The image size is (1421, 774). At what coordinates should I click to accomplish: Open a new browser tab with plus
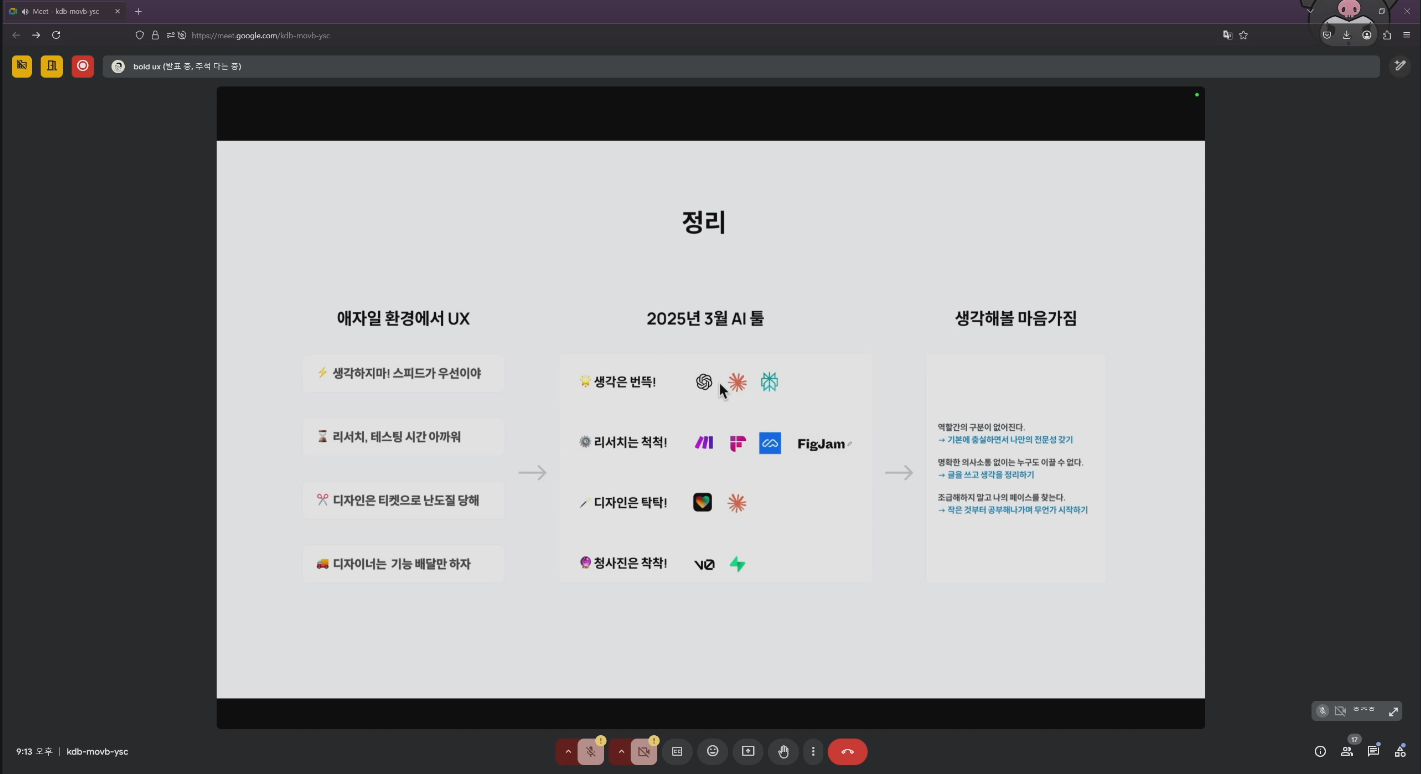138,11
